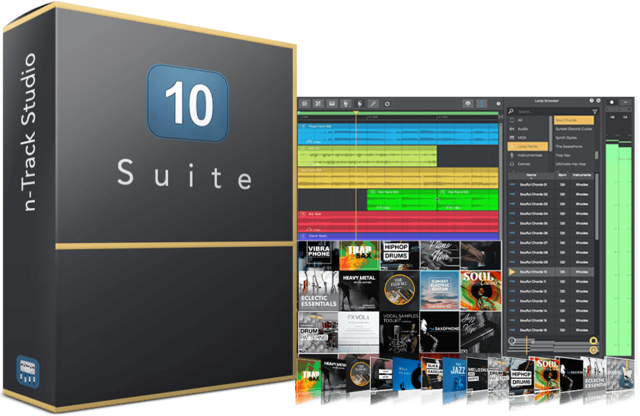Viewport: 640px width, 416px height.
Task: Click the orange playhead marker on timeline
Action: [x=356, y=113]
